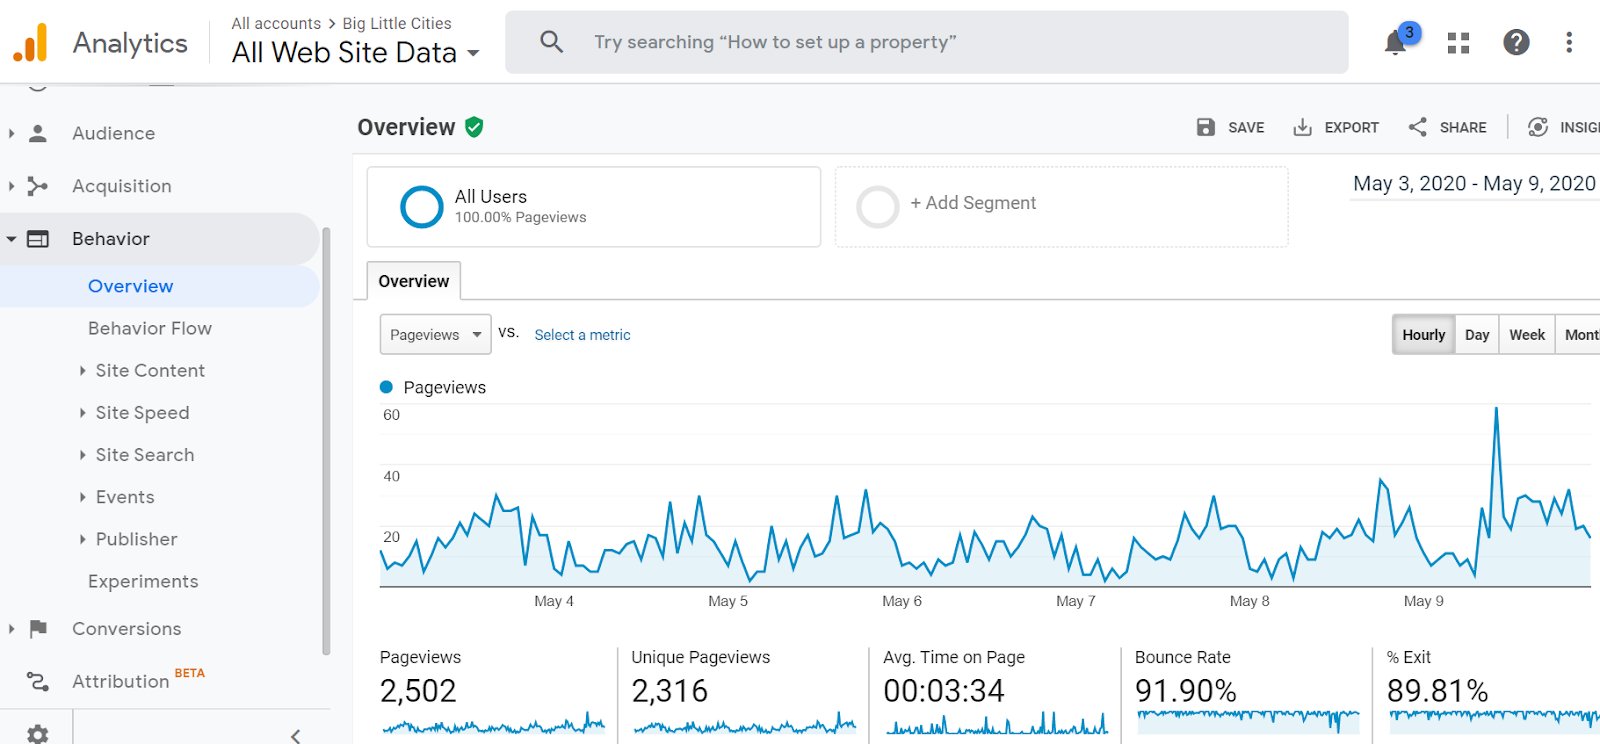Expand Site Speed submenu
The width and height of the screenshot is (1600, 744).
[x=82, y=413]
